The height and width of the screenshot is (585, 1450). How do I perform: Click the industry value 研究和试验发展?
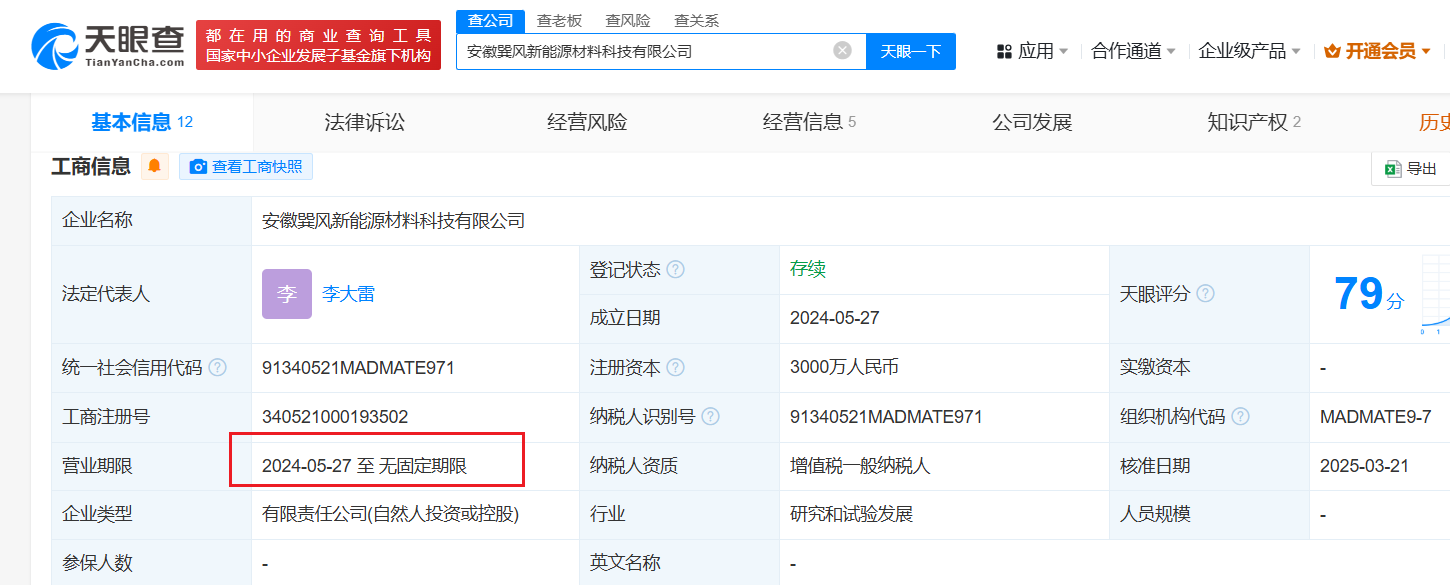point(851,515)
